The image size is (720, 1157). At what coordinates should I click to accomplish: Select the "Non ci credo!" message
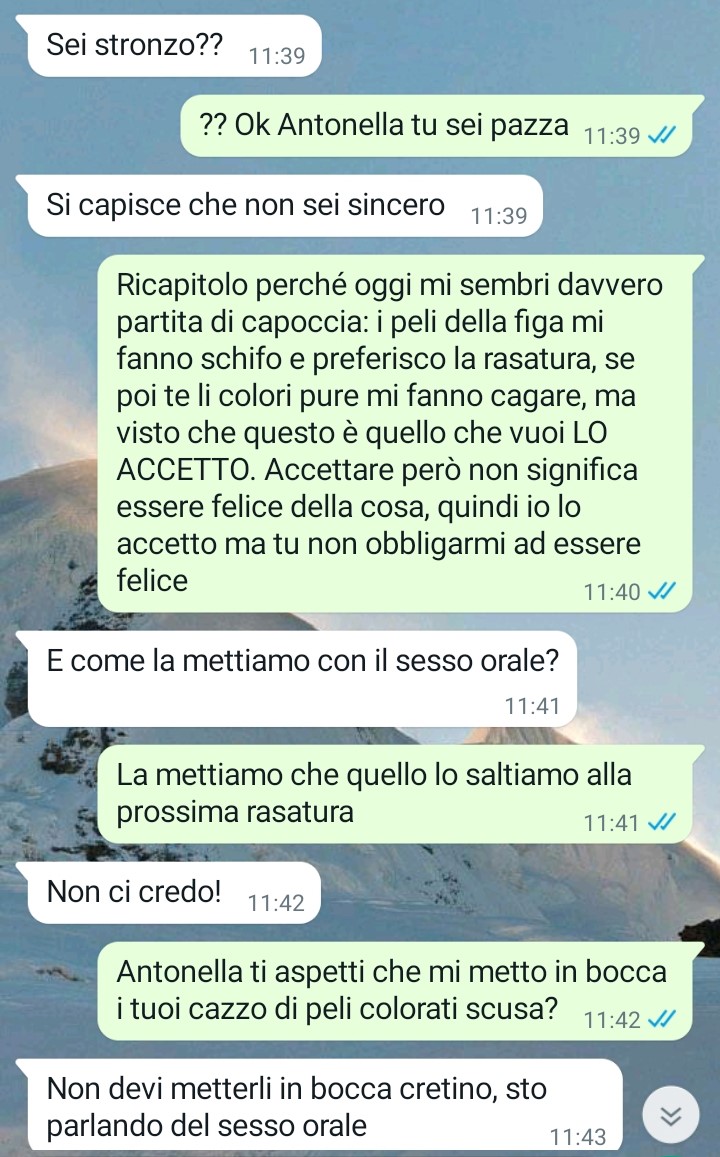[173, 893]
